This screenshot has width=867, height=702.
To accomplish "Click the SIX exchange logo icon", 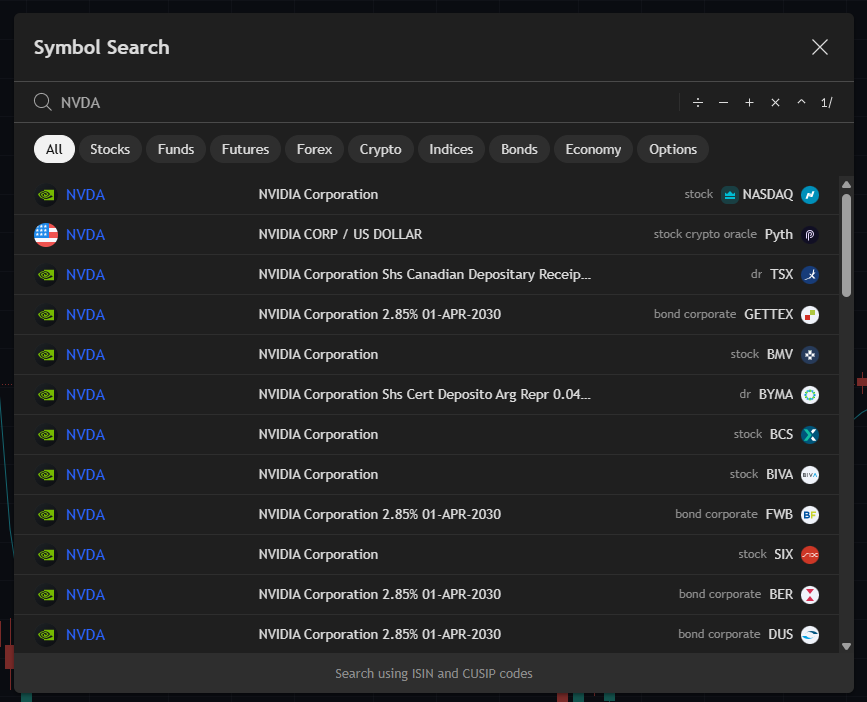I will [x=810, y=554].
